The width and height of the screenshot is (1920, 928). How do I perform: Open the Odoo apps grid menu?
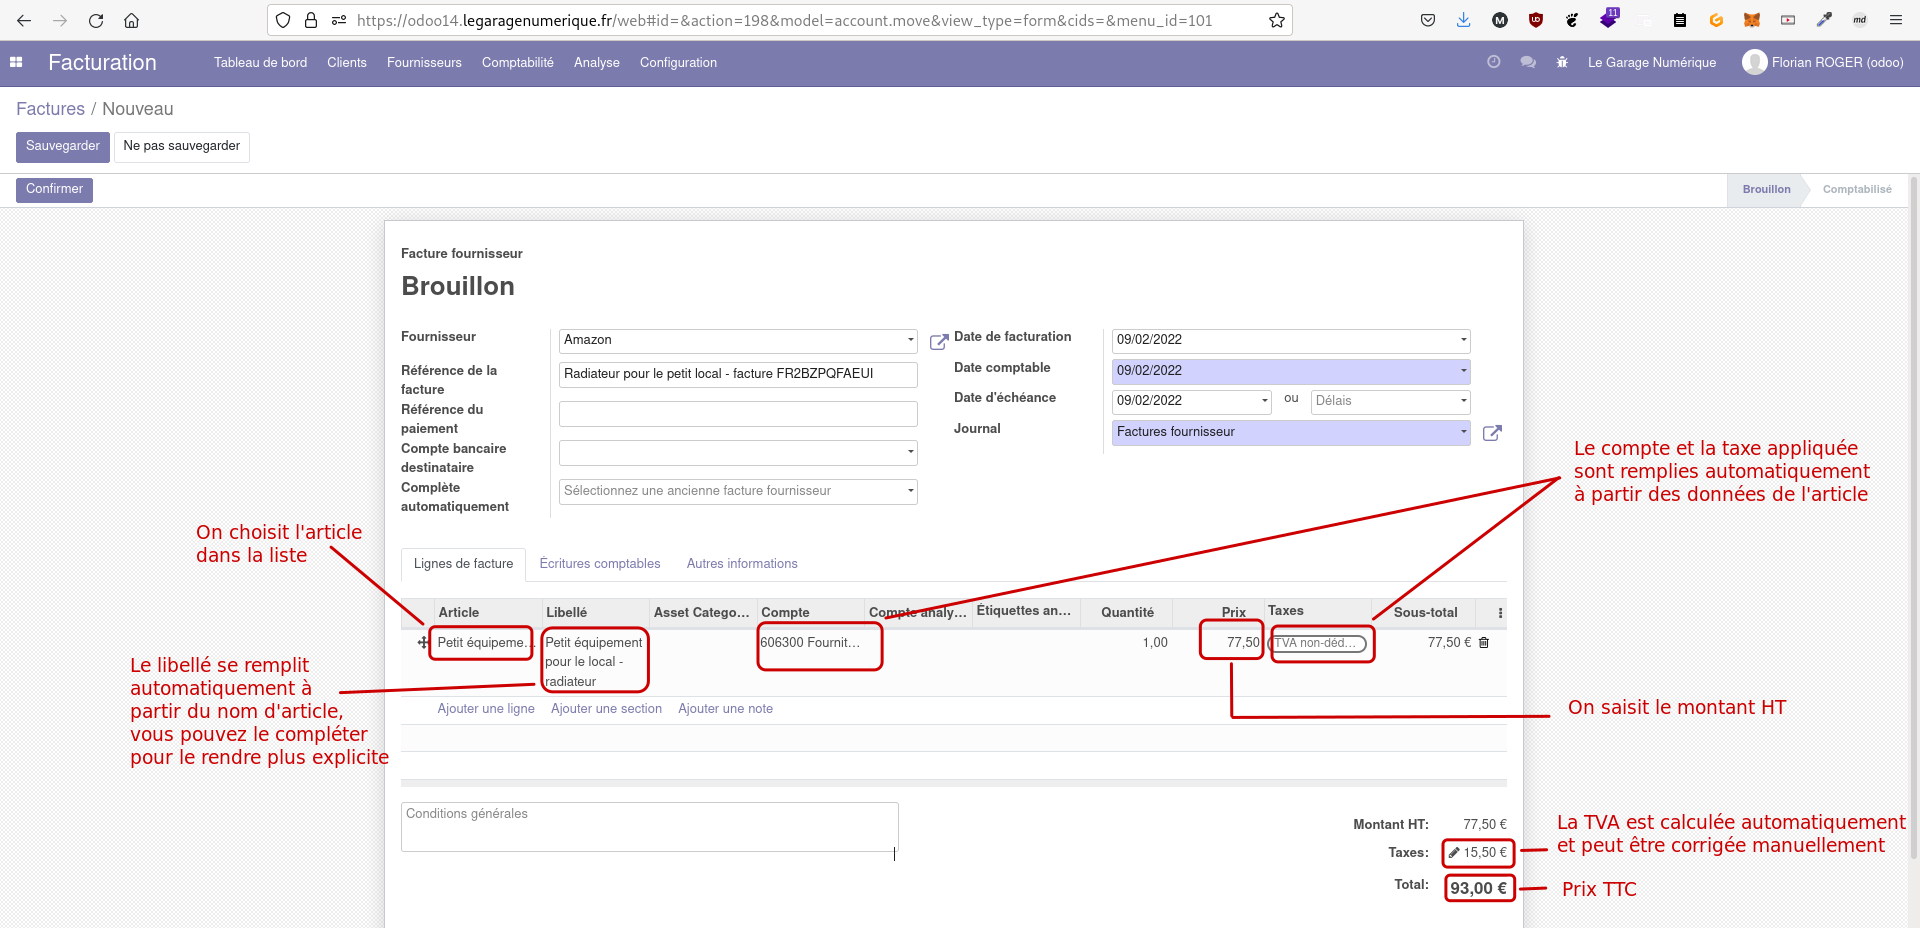(x=16, y=62)
